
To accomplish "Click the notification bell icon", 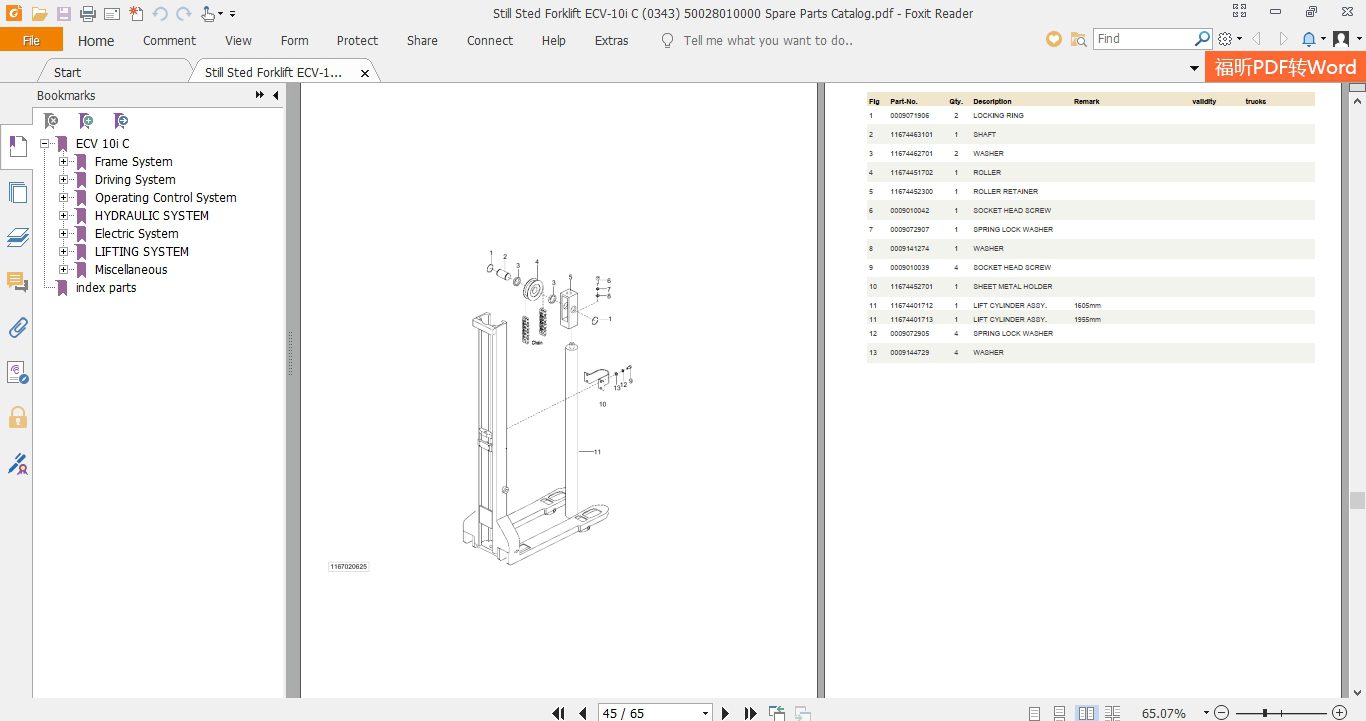I will point(1309,39).
